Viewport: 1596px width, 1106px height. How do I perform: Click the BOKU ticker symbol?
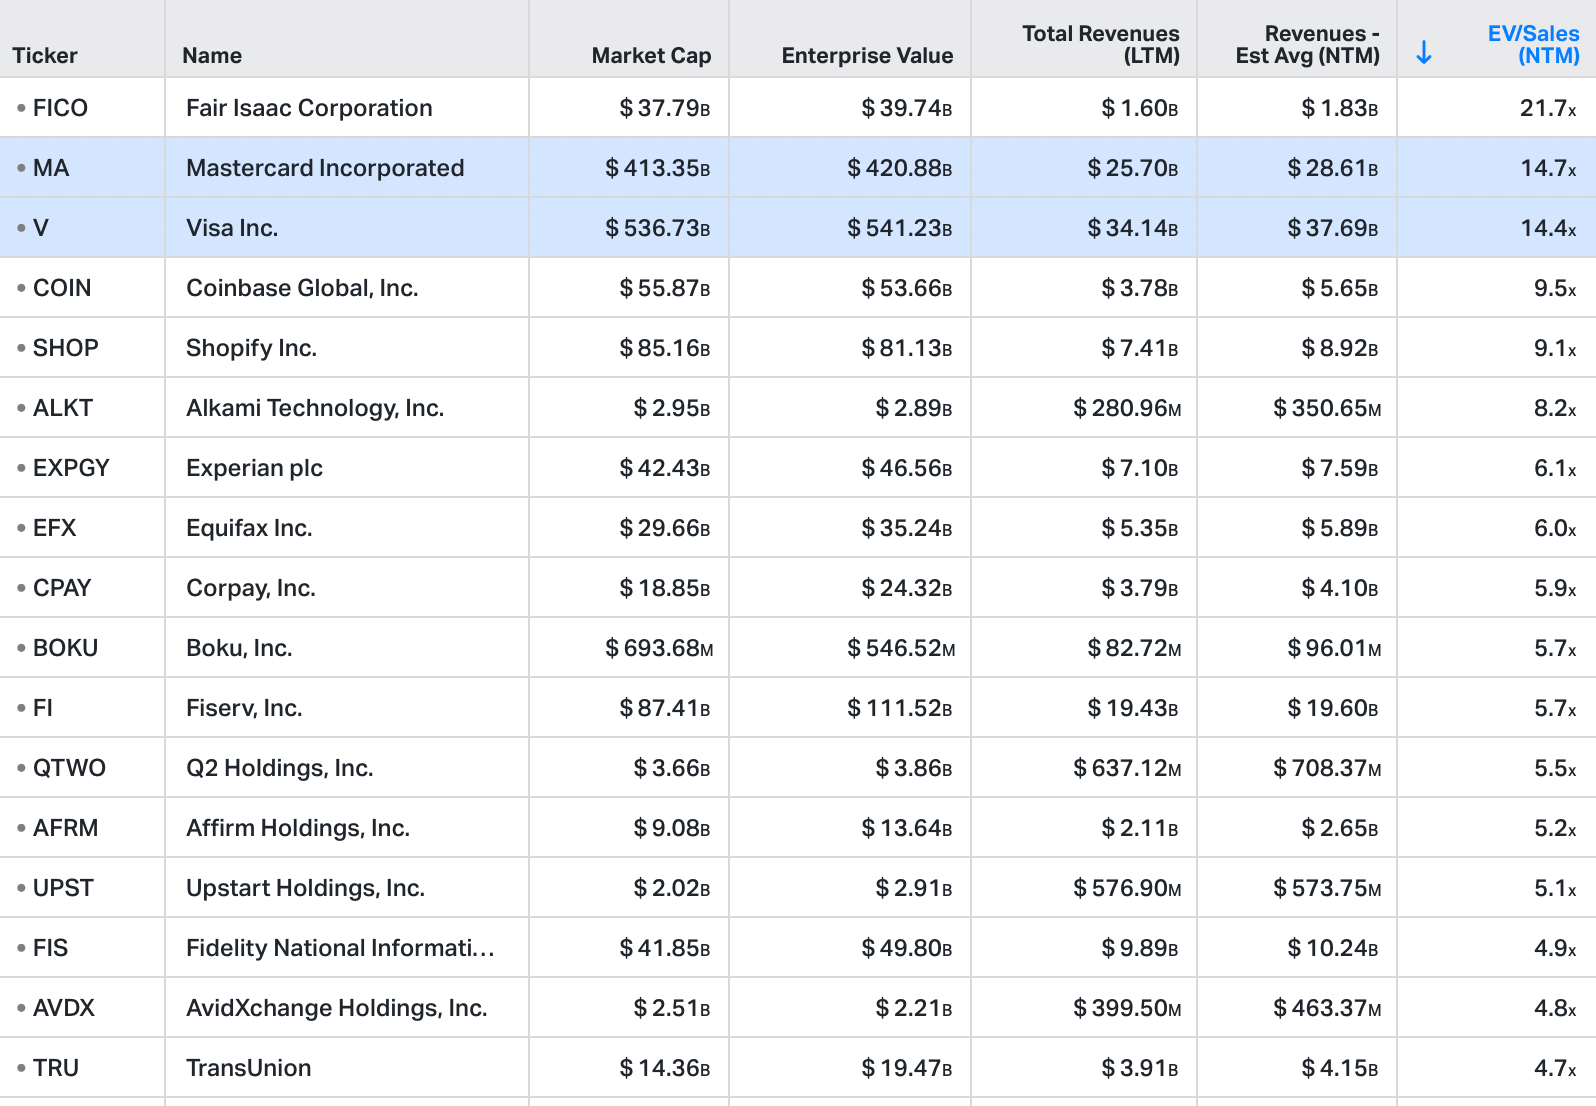pyautogui.click(x=65, y=648)
